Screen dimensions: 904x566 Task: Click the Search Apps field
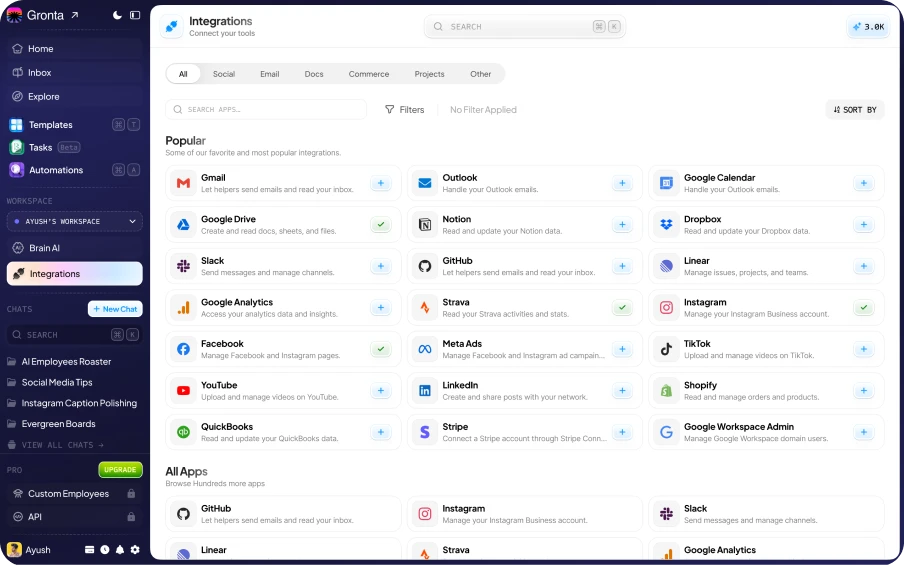coord(266,110)
